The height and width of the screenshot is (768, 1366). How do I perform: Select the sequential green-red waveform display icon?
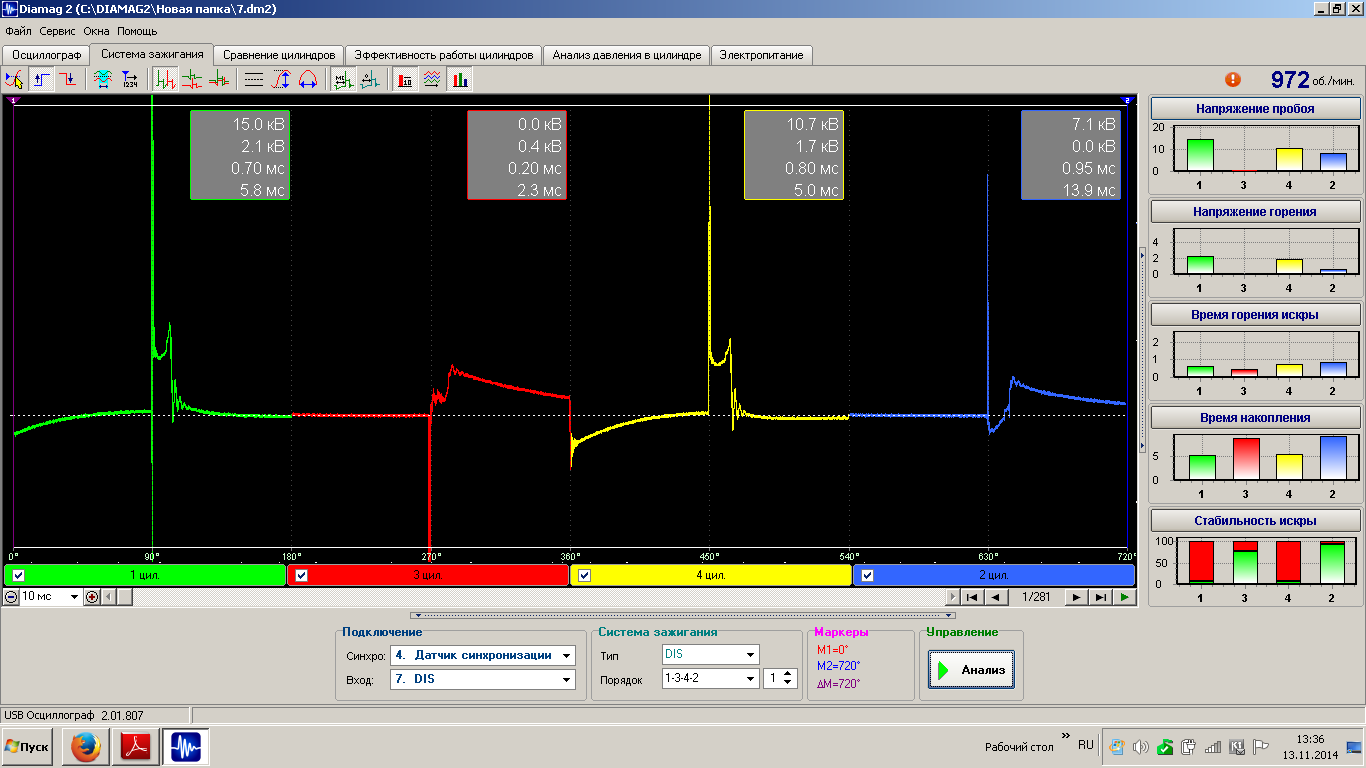[x=166, y=80]
